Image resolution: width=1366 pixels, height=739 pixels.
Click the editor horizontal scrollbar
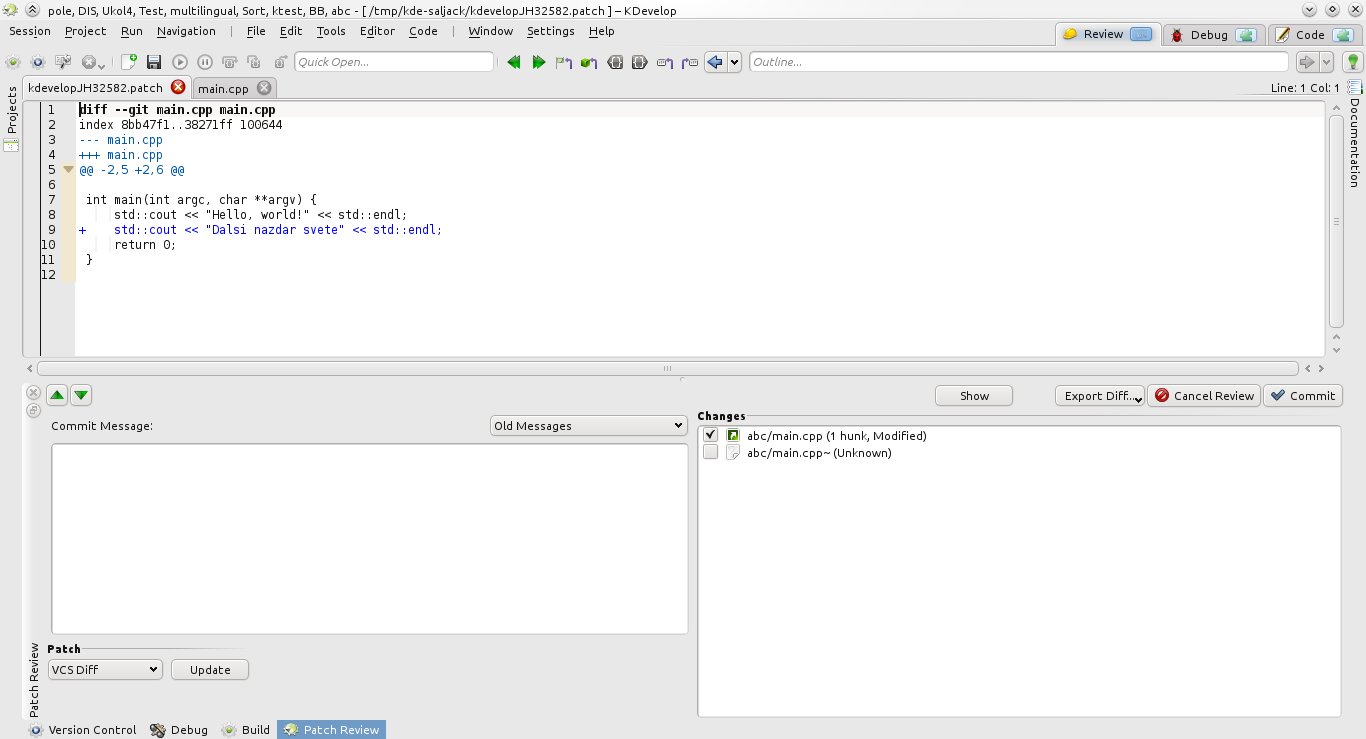click(667, 368)
